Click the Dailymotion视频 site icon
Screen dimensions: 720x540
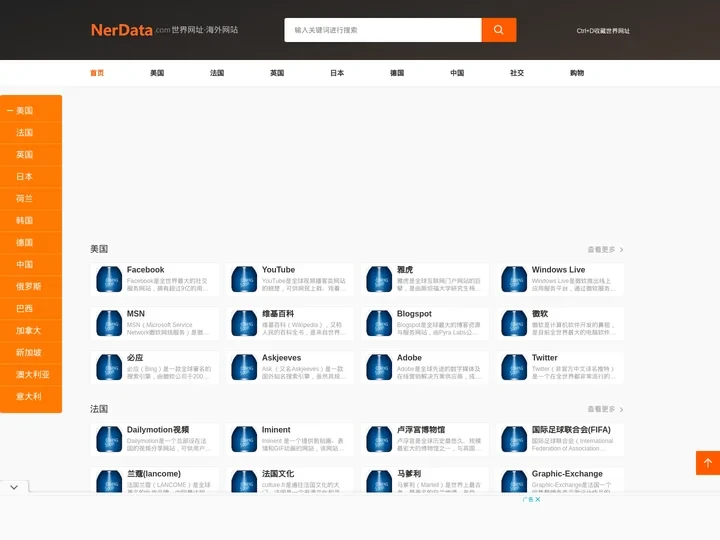click(109, 439)
